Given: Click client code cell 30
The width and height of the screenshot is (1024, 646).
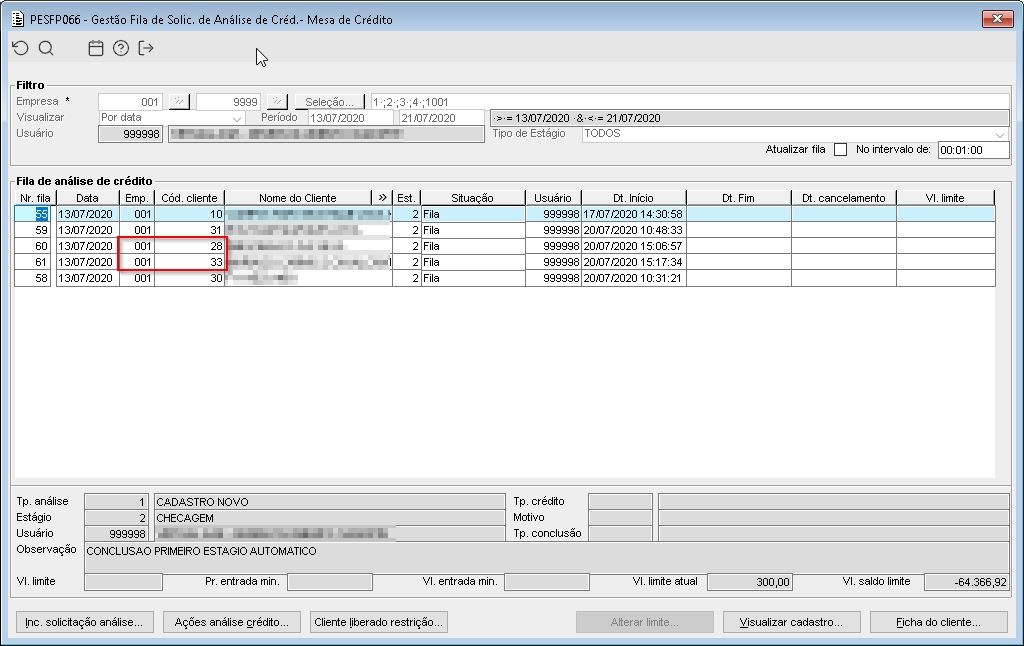Looking at the screenshot, I should (189, 278).
